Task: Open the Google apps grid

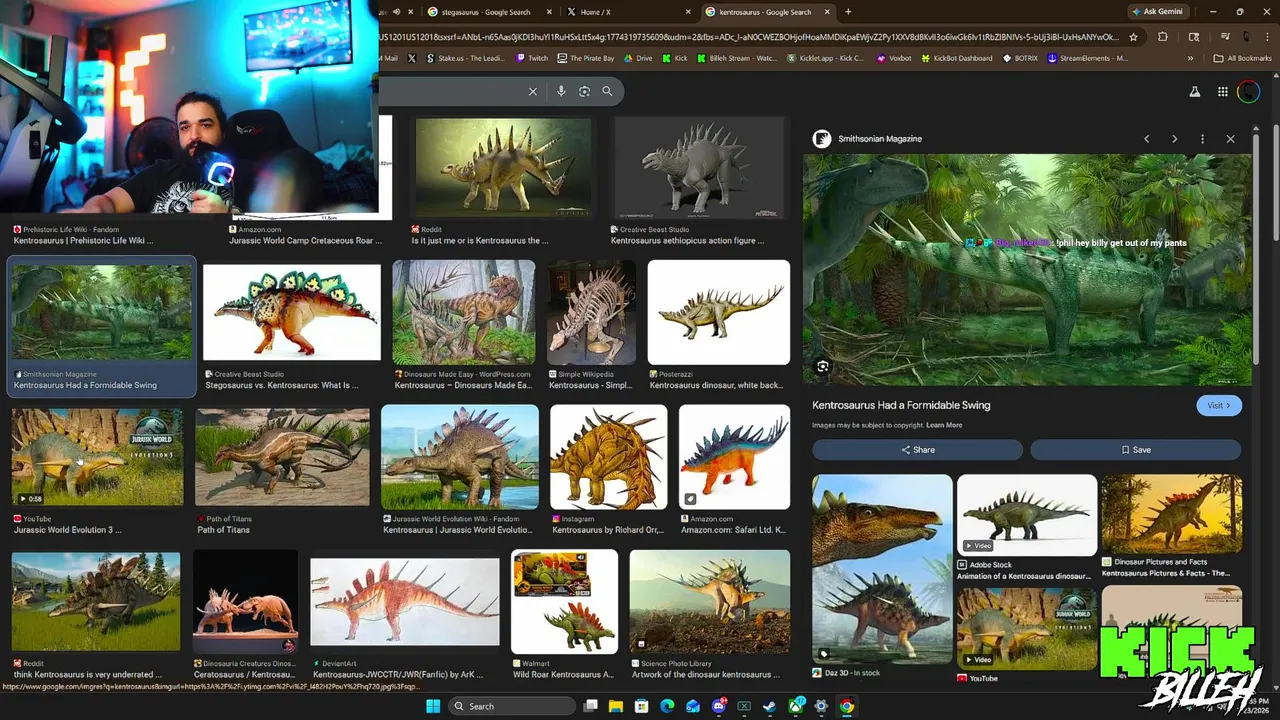Action: [x=1222, y=92]
